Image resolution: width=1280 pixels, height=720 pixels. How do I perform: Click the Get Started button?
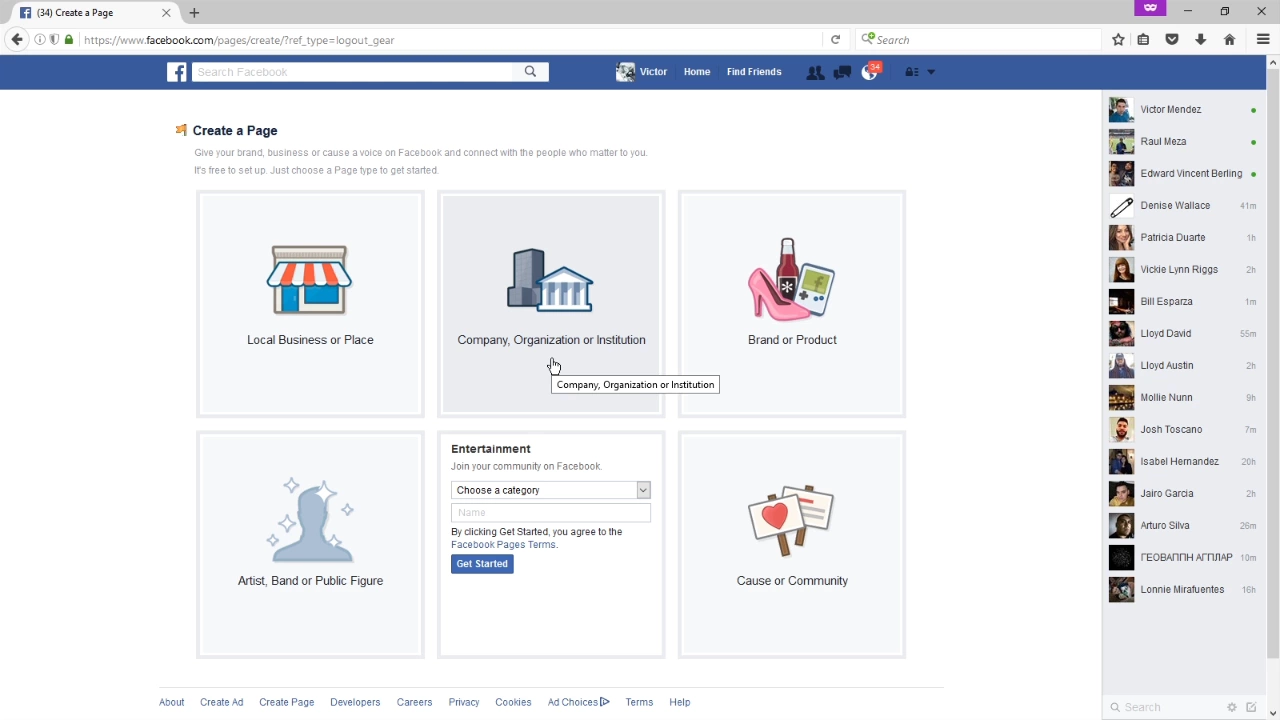click(x=482, y=564)
